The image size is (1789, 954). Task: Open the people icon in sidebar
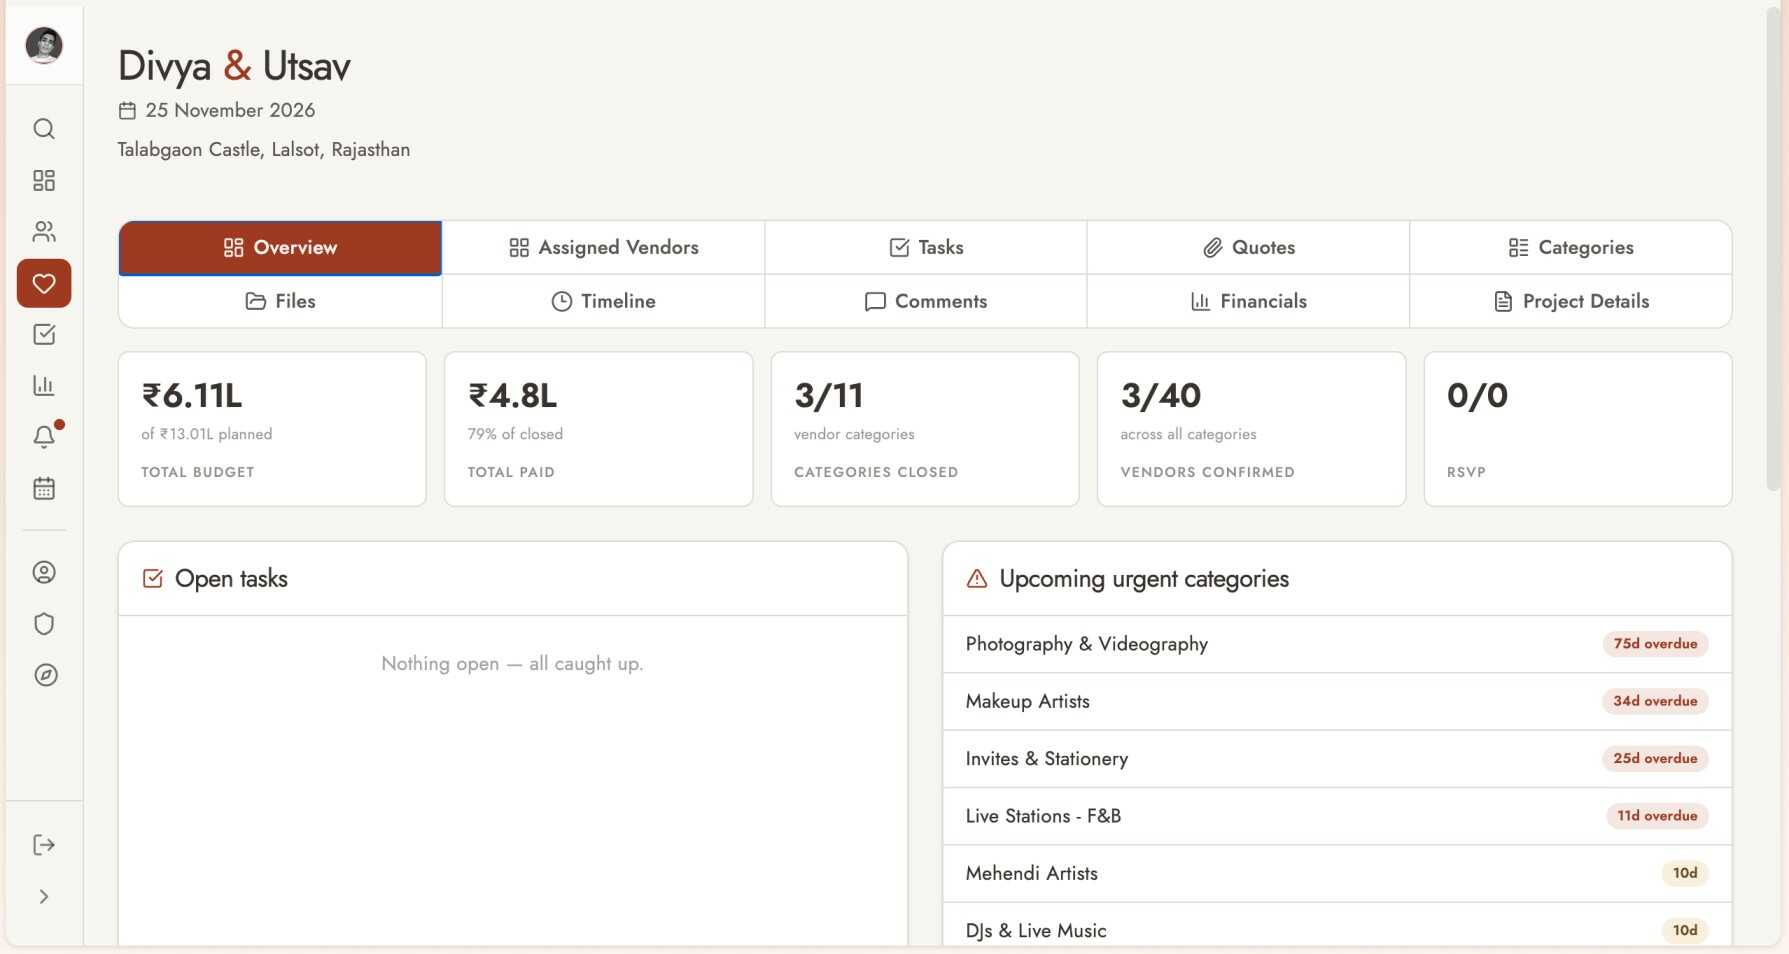coord(44,232)
